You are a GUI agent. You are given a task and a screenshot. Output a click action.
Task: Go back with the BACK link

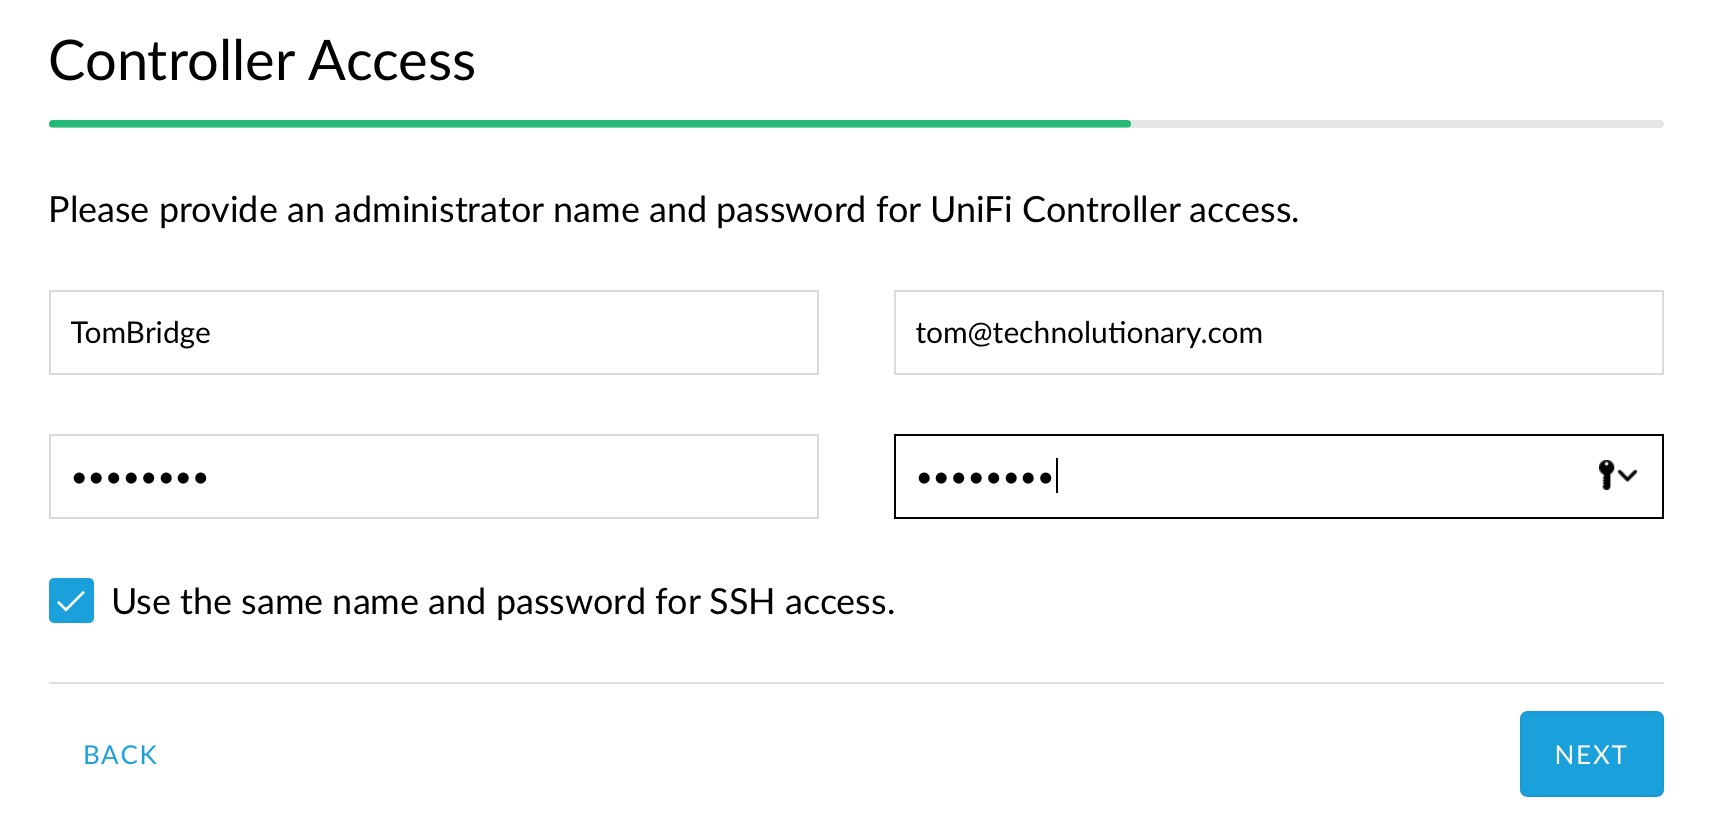point(120,755)
